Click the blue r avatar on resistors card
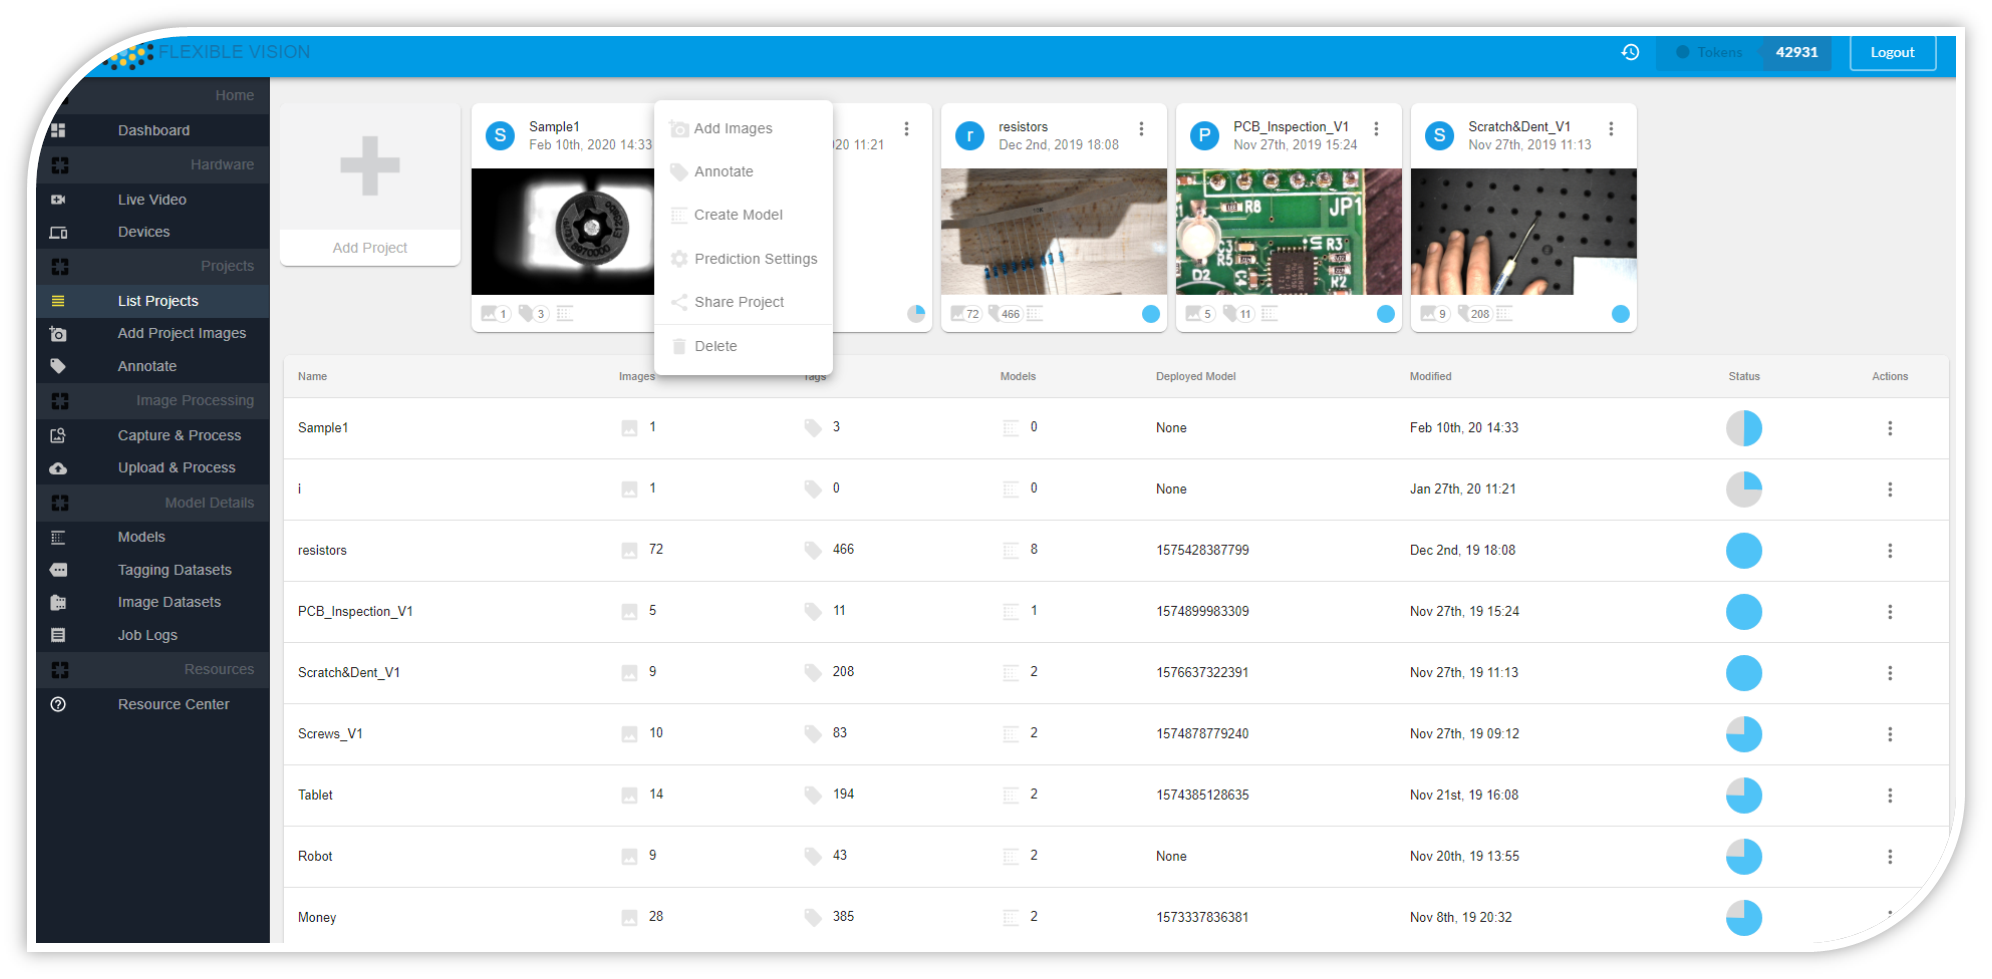 969,135
